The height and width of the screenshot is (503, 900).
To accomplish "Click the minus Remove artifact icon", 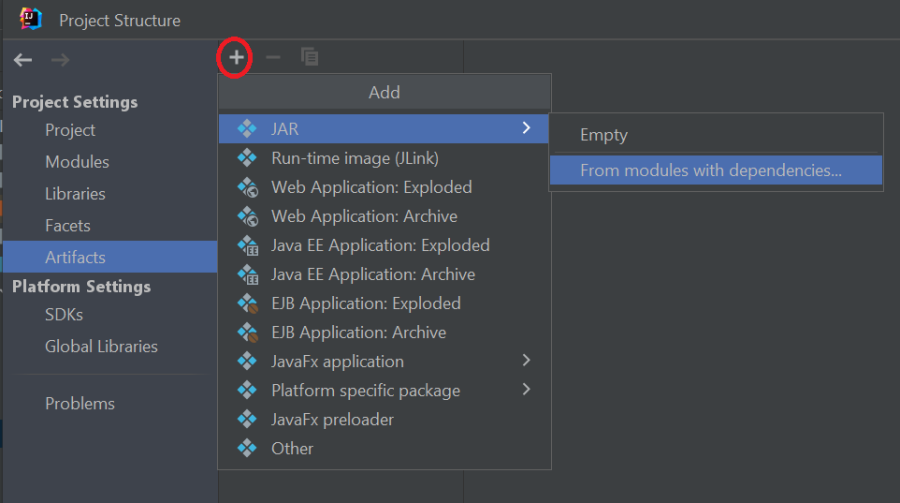I will click(x=273, y=58).
